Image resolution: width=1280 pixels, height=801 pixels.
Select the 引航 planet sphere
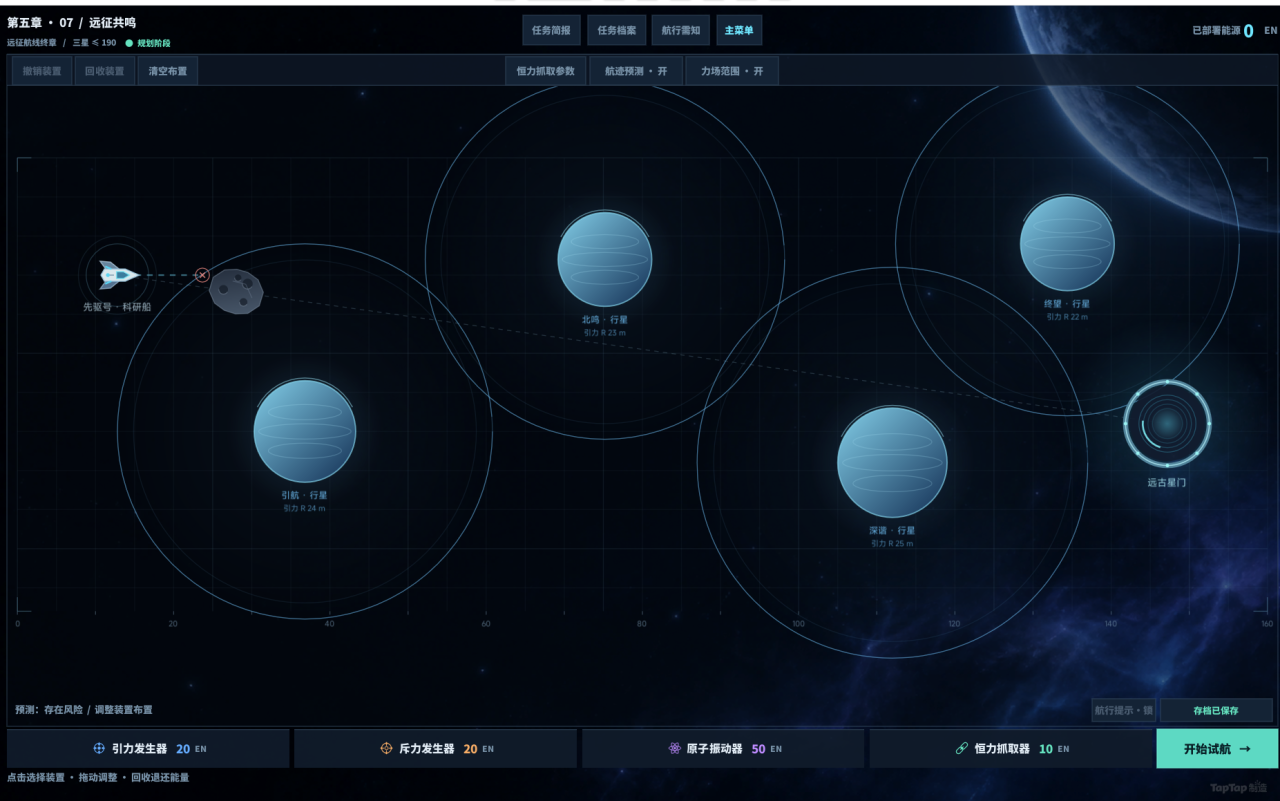coord(304,431)
